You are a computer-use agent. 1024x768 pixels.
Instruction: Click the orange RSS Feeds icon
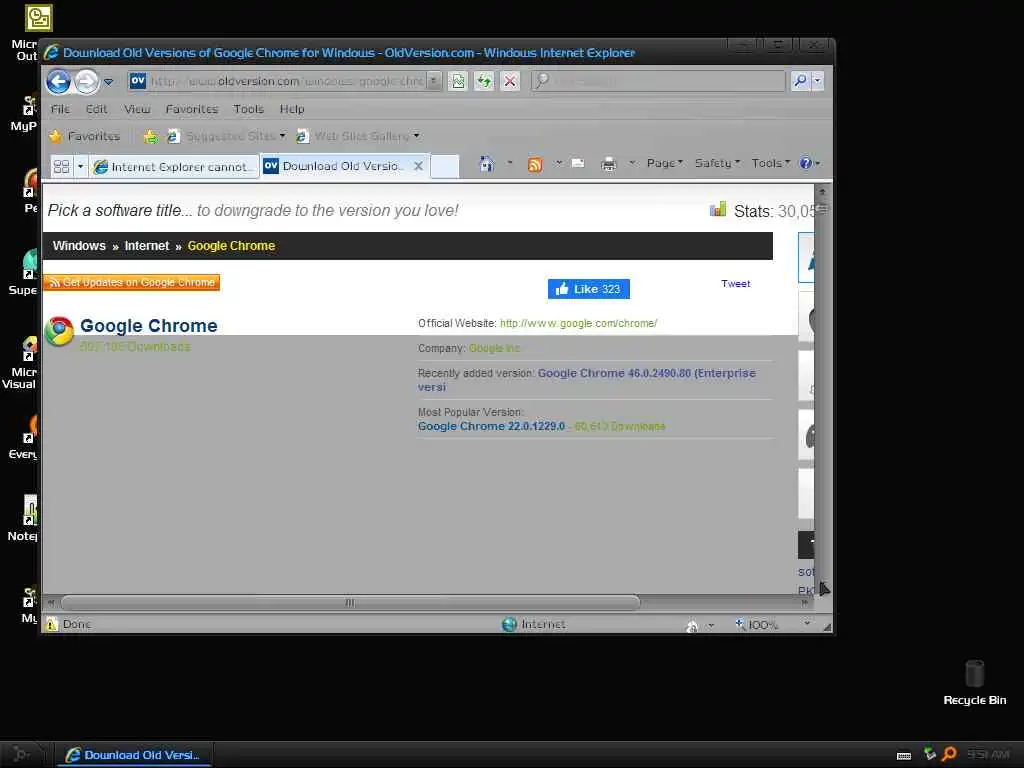coord(535,164)
